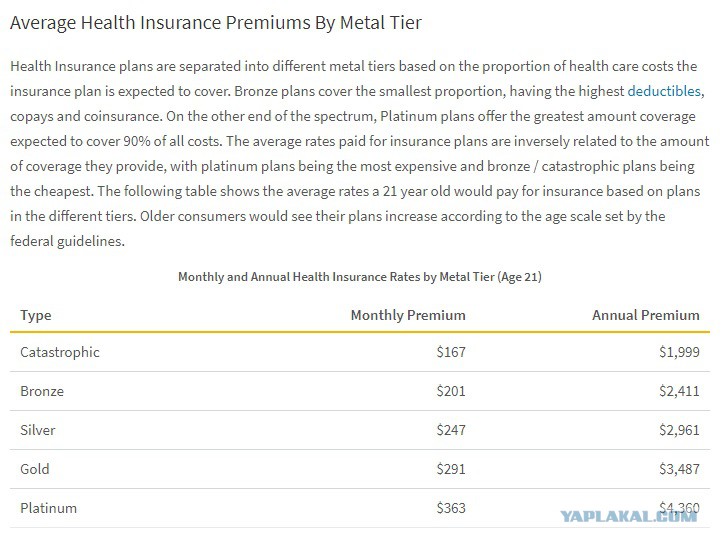Click the $2,411 annual premium cell
The image size is (723, 546).
pos(679,392)
